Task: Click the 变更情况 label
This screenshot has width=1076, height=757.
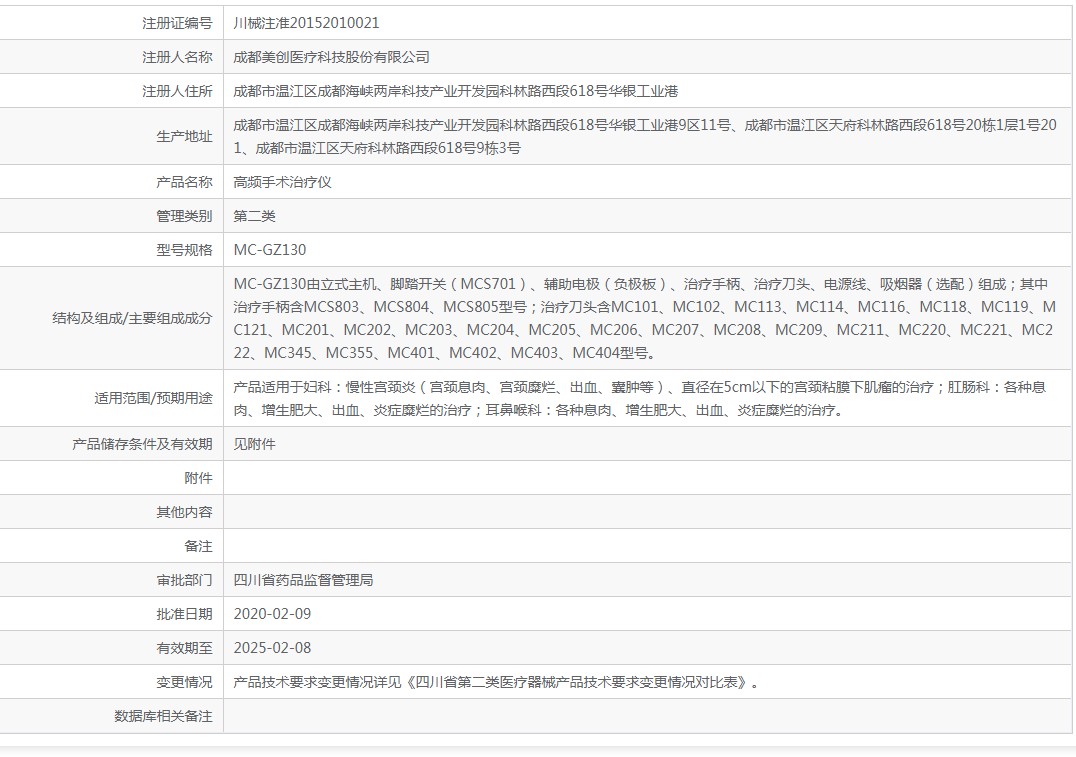Action: click(184, 682)
